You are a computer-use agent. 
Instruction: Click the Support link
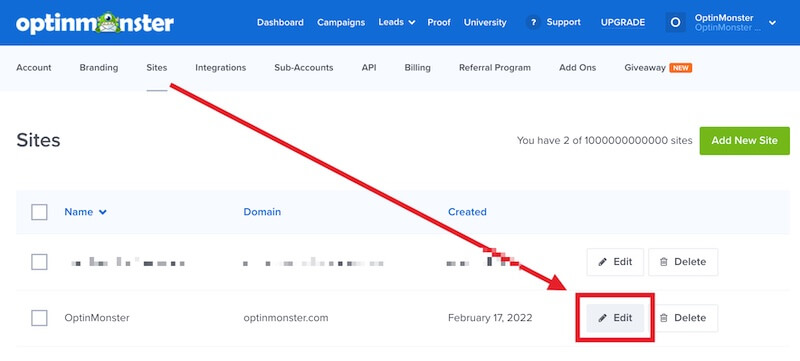click(563, 22)
